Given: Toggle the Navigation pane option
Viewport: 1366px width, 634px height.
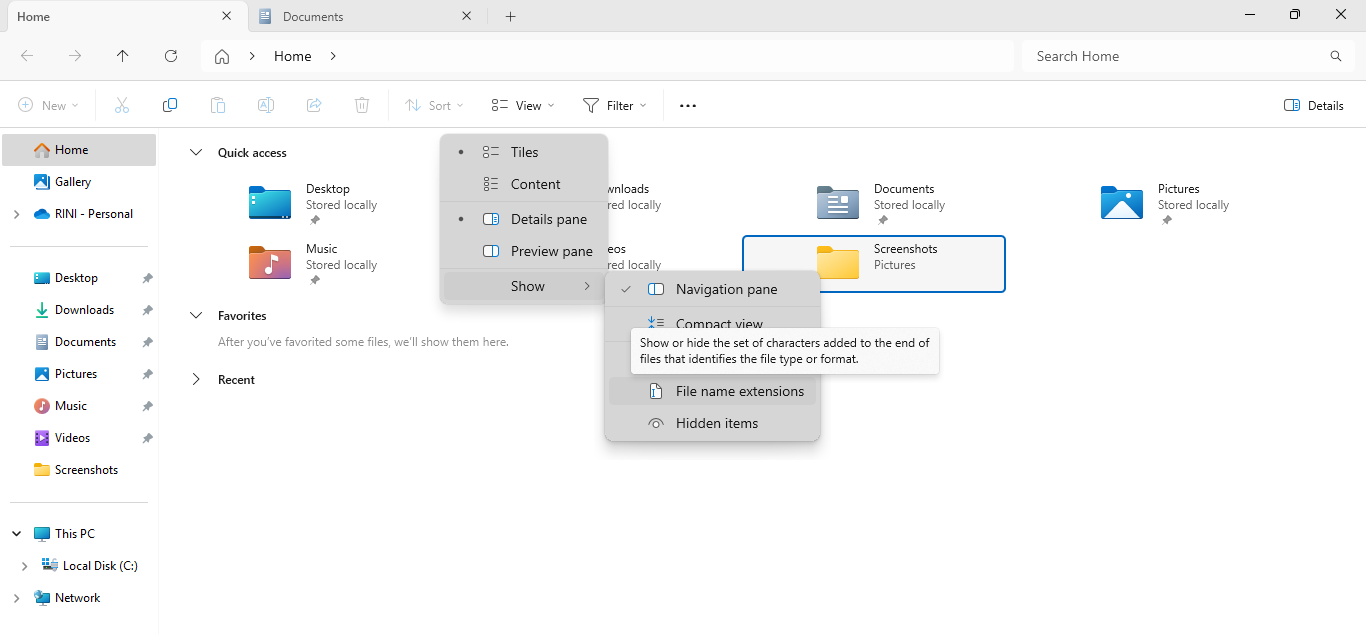Looking at the screenshot, I should coord(725,289).
